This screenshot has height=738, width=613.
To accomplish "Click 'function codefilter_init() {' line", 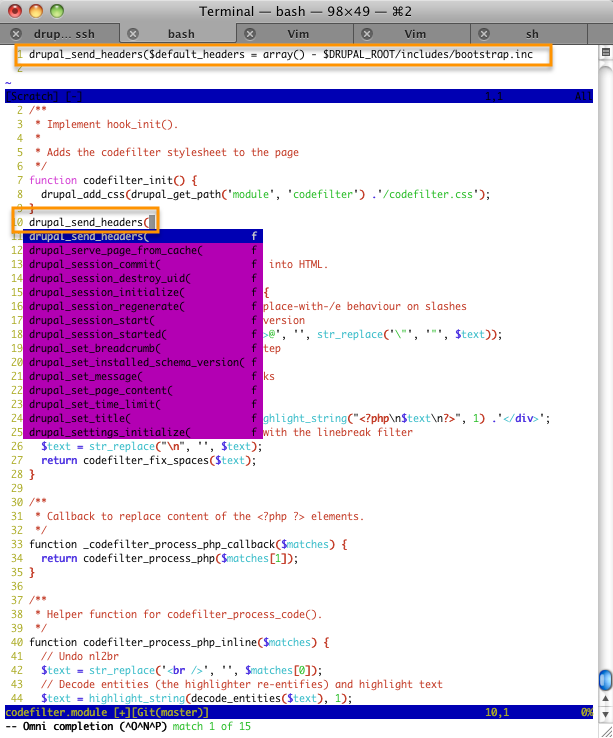I will pos(113,180).
